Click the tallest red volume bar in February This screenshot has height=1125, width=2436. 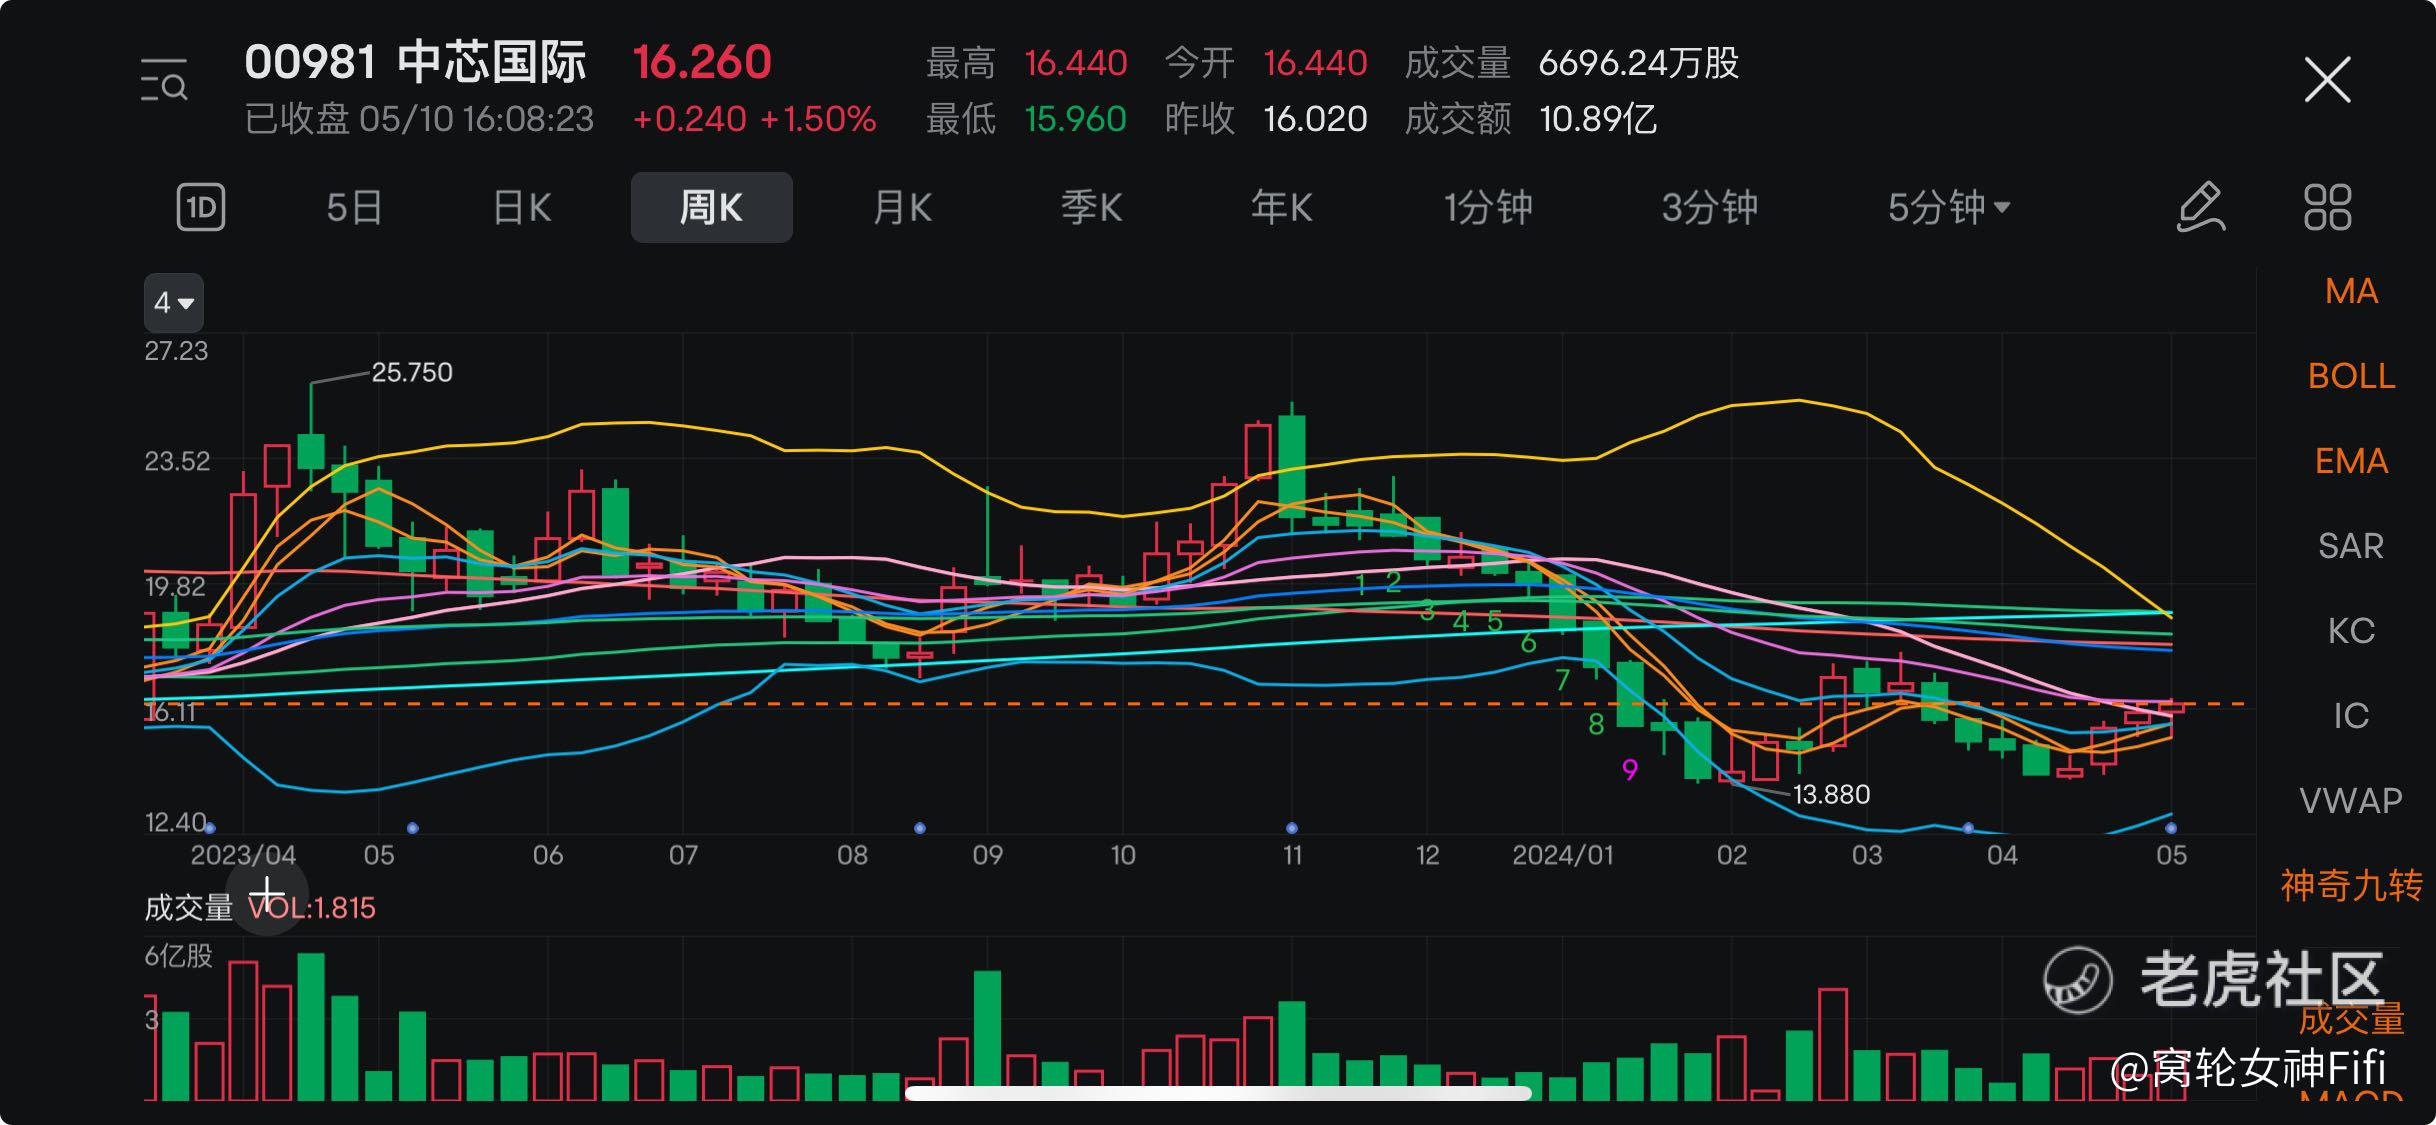[1833, 1044]
